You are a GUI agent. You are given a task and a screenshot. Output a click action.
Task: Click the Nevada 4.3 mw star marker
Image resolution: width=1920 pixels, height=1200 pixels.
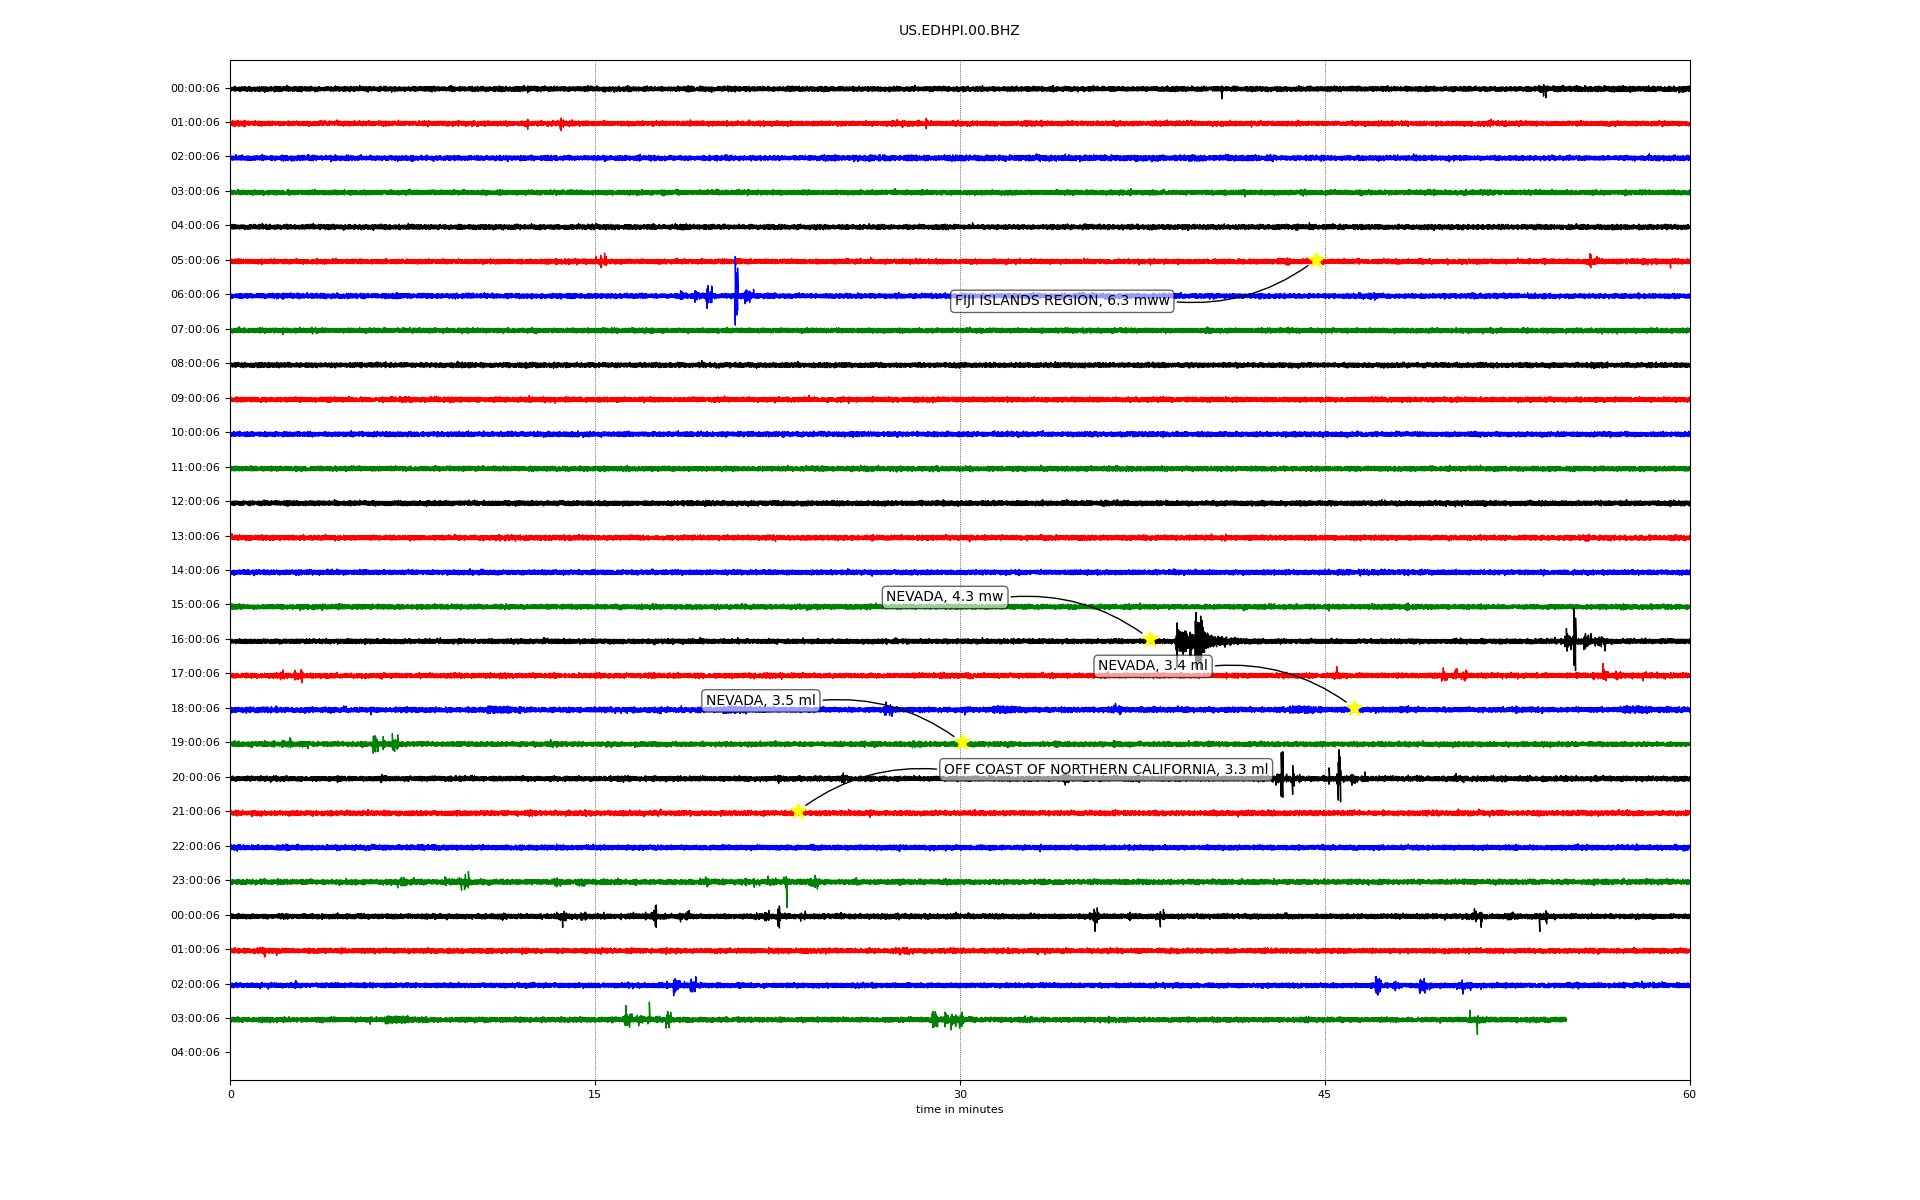tap(1150, 639)
